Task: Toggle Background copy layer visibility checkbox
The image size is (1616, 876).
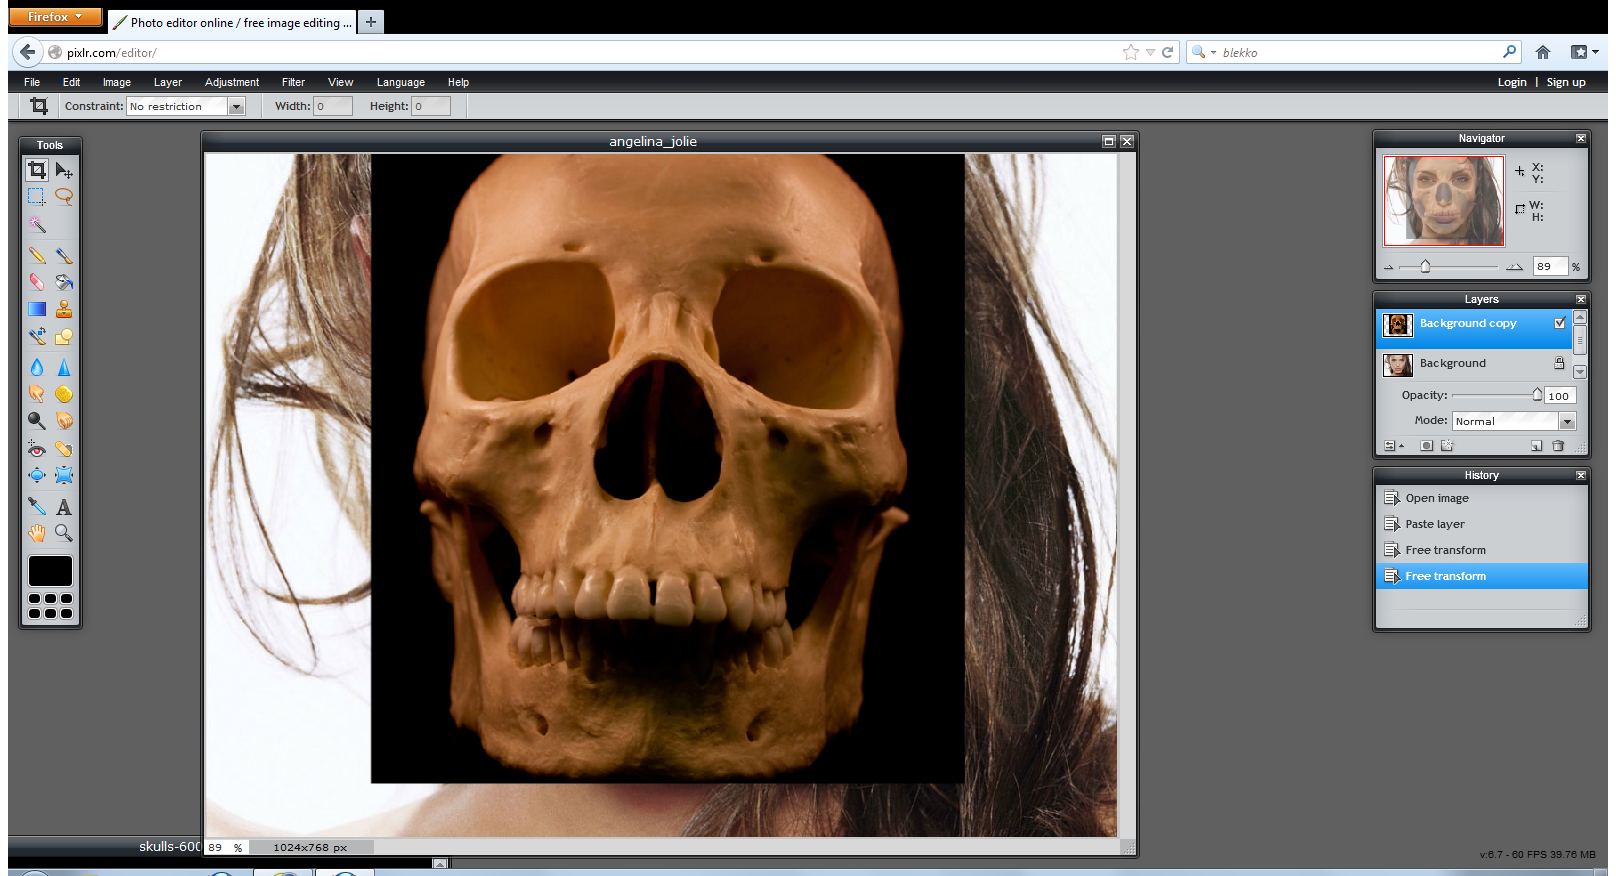Action: [x=1560, y=323]
